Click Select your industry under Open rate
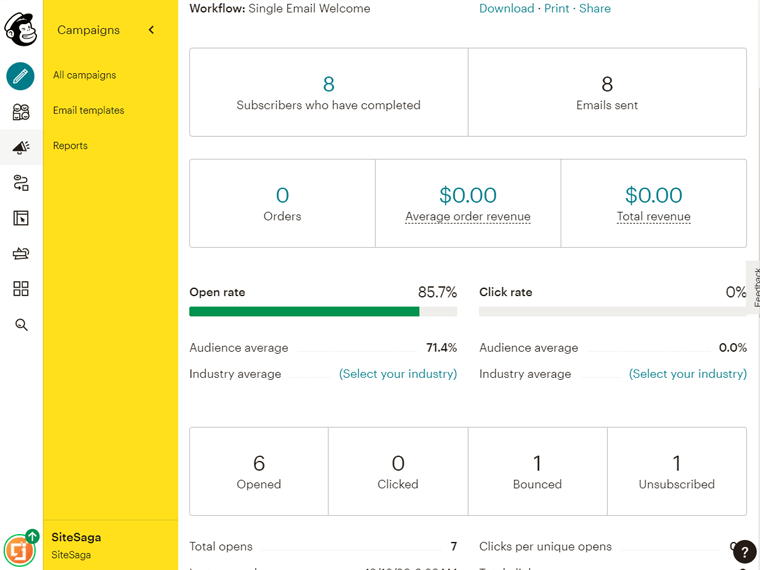The width and height of the screenshot is (760, 570). point(398,374)
